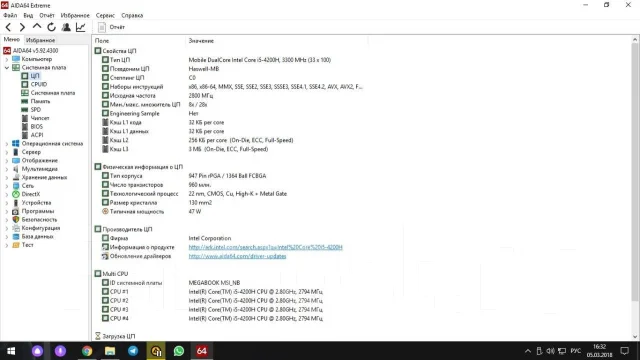Open WhatsApp from the taskbar
This screenshot has height=360, width=640.
(x=179, y=351)
